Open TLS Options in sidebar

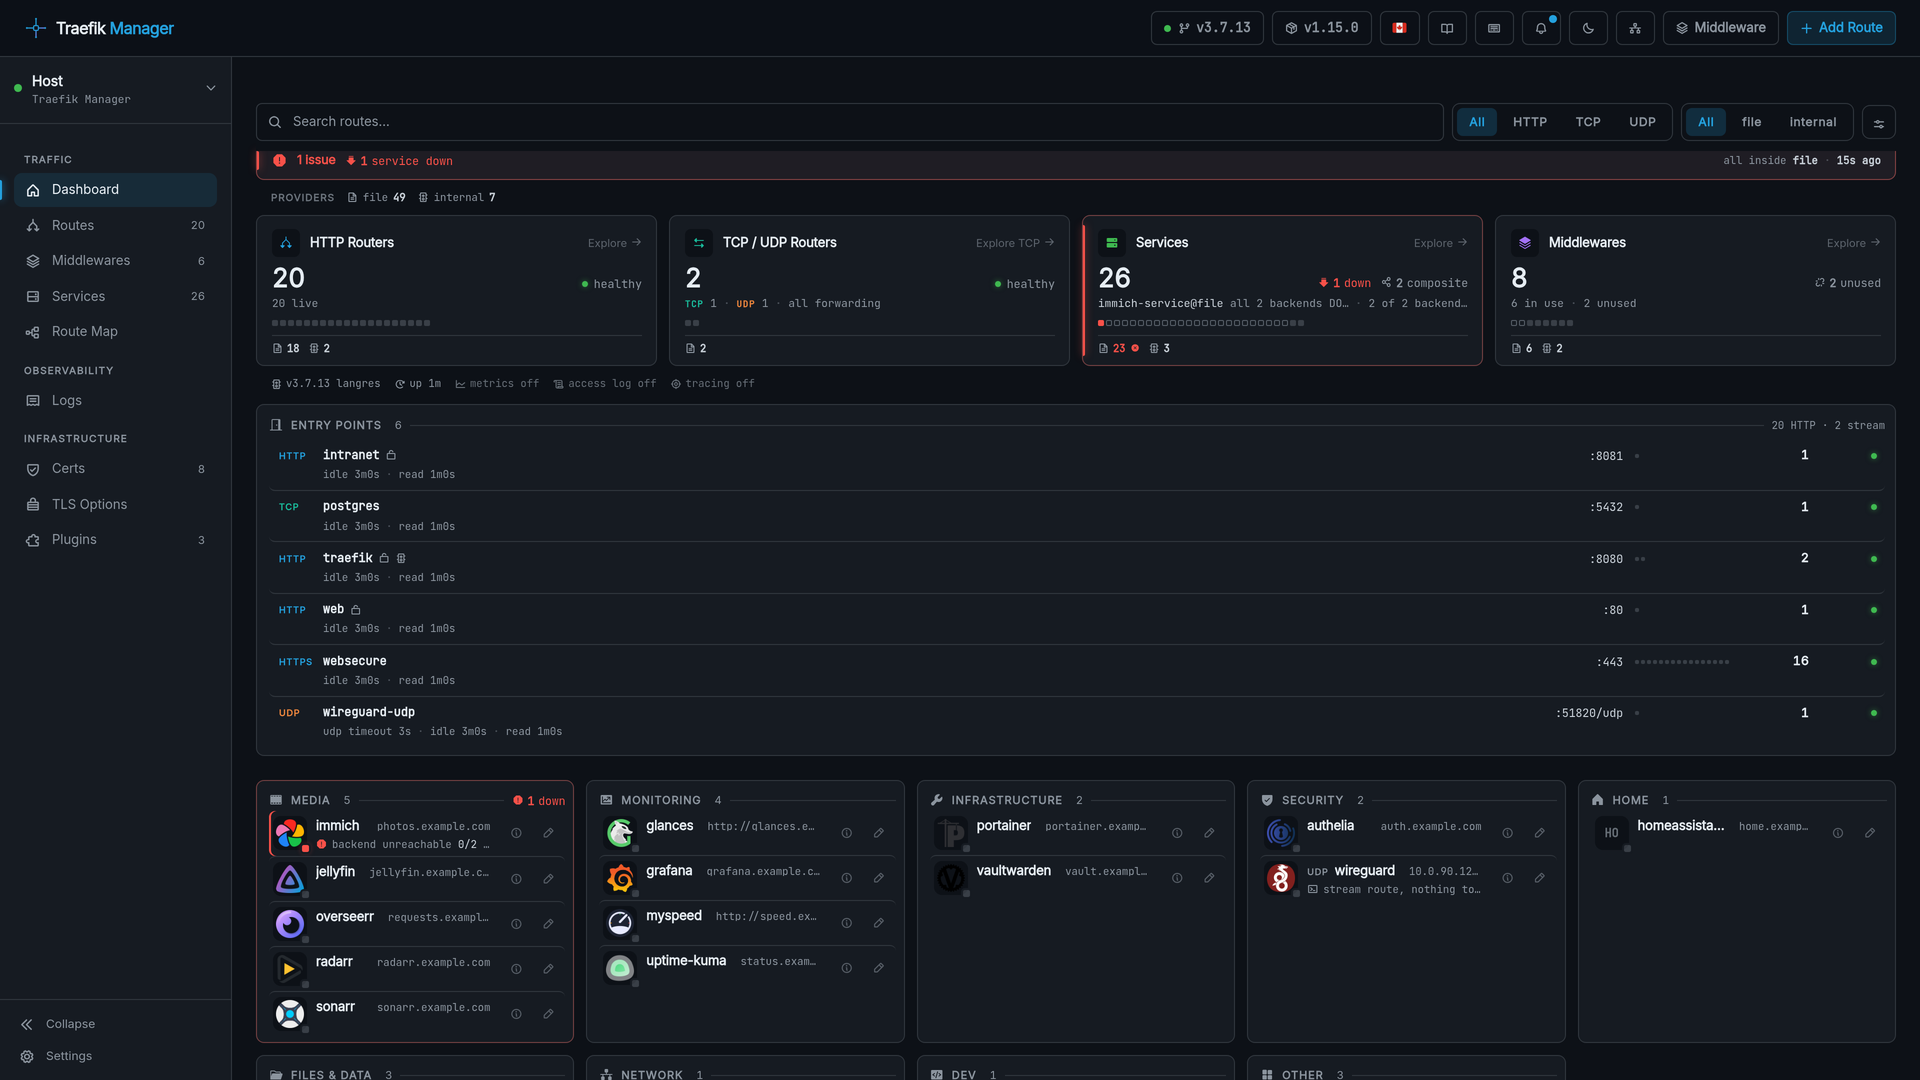pos(115,505)
